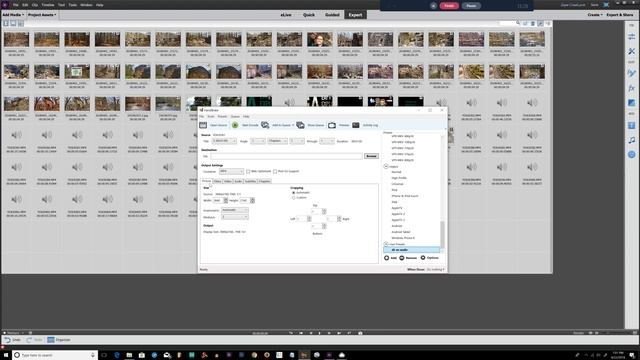Click the Task View taskbar icon
640x360 pixels.
click(104, 355)
